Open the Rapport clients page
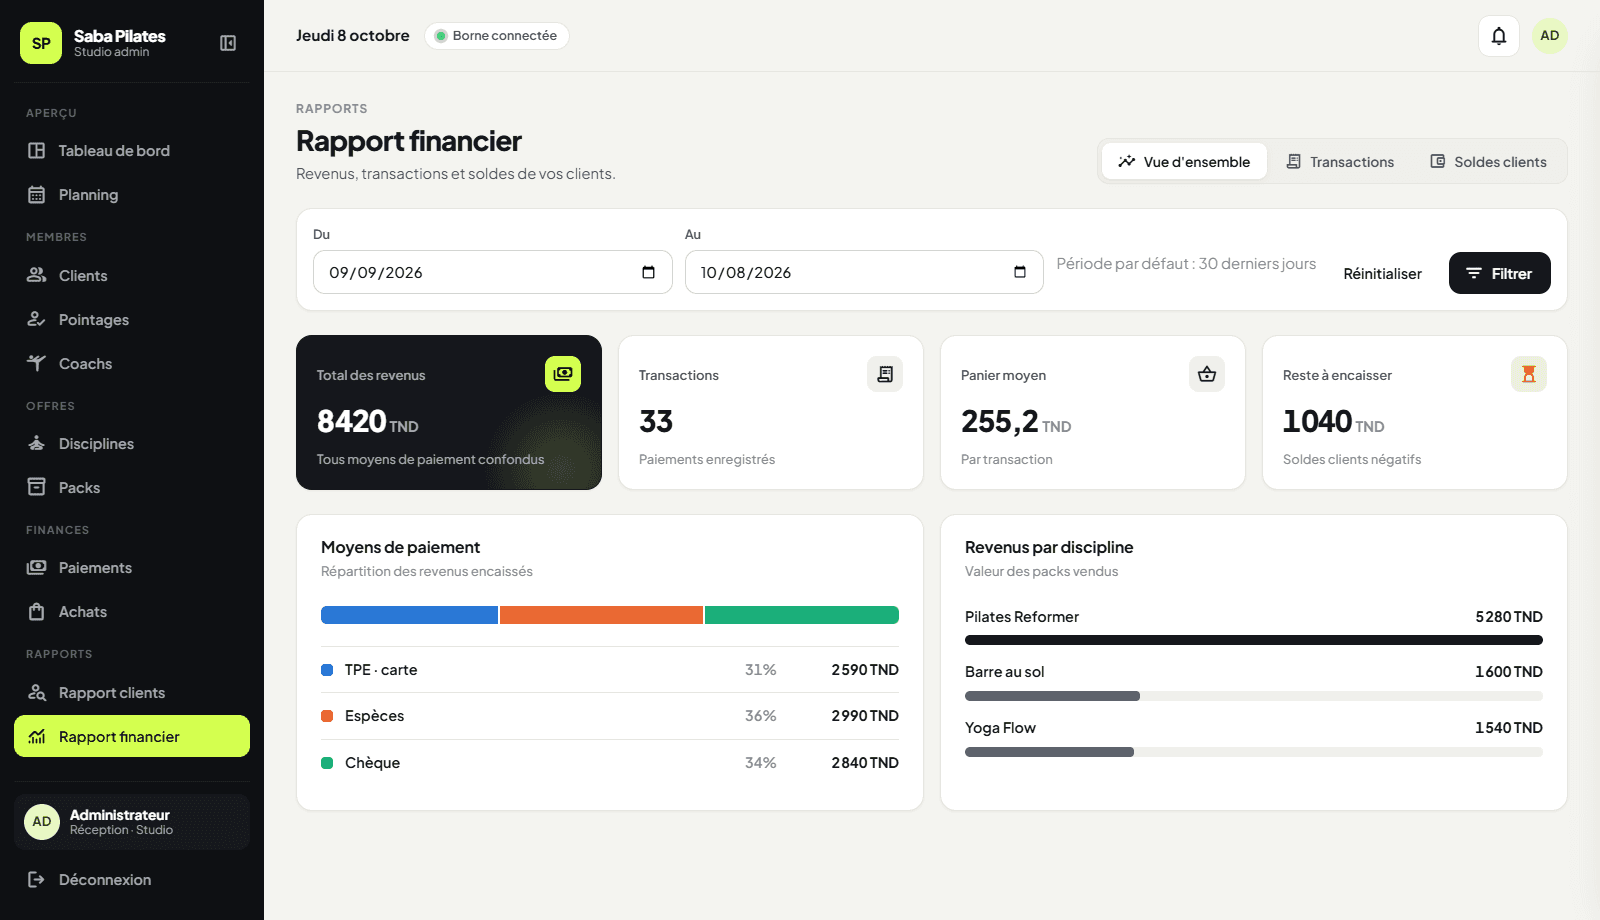This screenshot has height=920, width=1600. [132, 692]
